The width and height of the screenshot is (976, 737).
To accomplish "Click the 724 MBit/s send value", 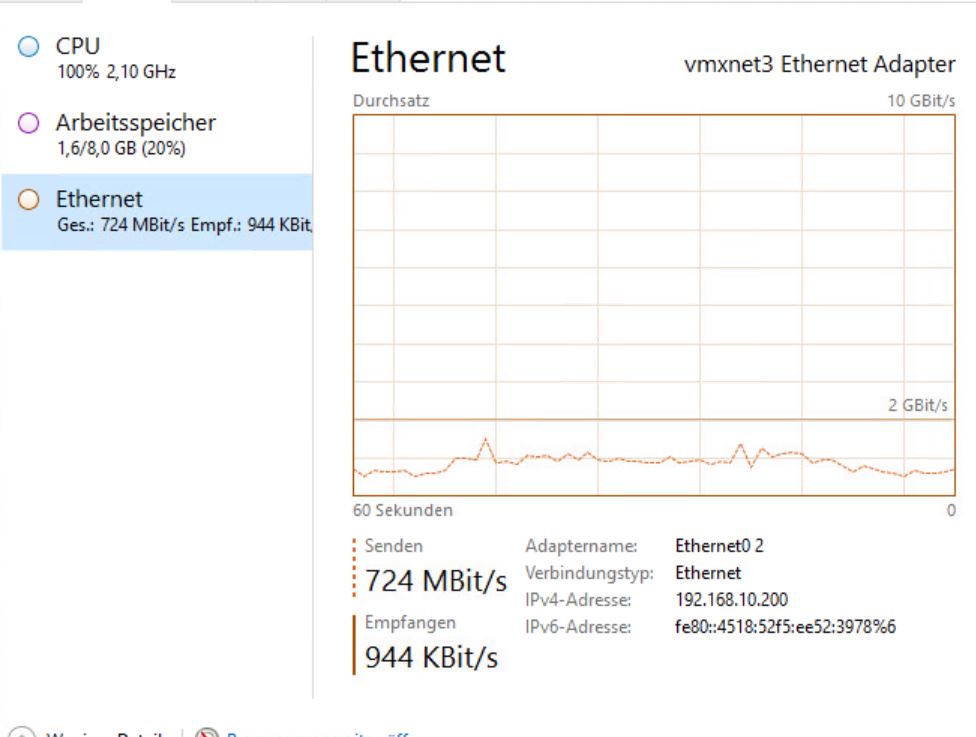I will point(436,580).
